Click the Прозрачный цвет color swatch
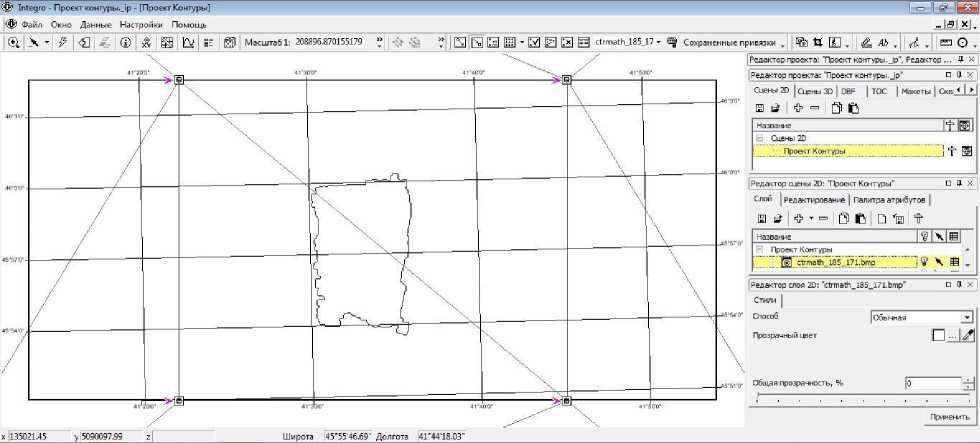980x443 pixels. (x=938, y=336)
